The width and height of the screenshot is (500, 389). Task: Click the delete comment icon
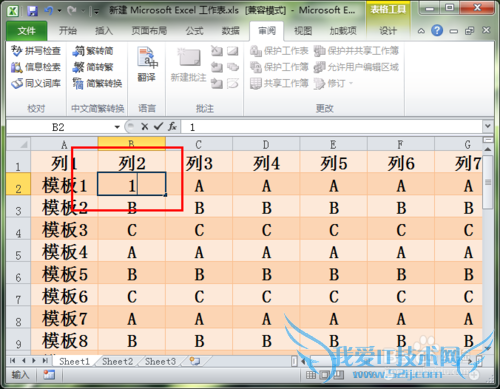pos(217,51)
